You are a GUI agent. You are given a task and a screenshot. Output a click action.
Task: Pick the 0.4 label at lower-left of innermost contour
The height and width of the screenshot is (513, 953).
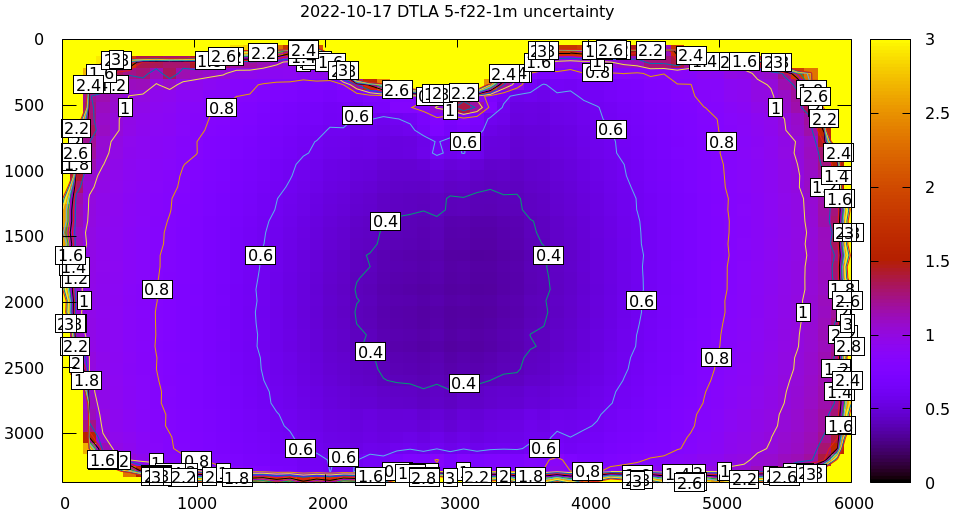click(x=370, y=352)
